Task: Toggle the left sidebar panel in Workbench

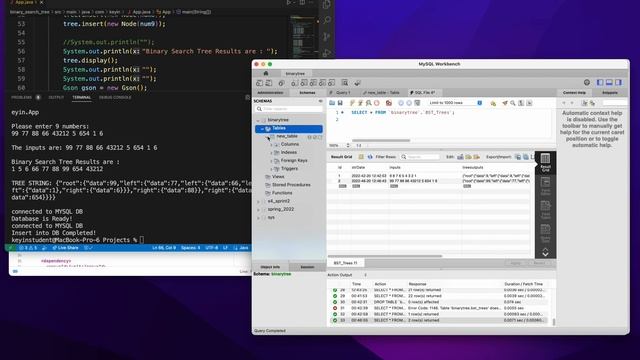Action: (600, 82)
